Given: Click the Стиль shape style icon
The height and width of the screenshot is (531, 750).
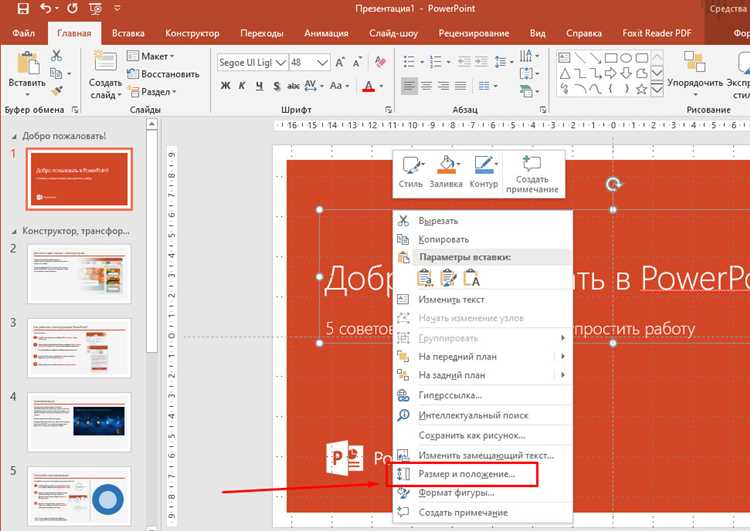Looking at the screenshot, I should click(x=408, y=165).
